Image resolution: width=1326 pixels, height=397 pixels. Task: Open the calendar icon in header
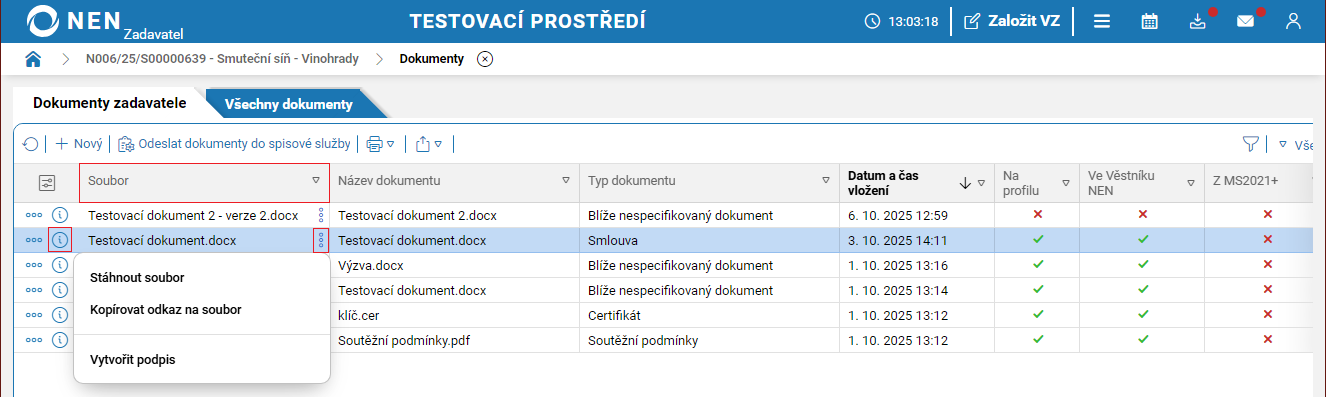1149,21
